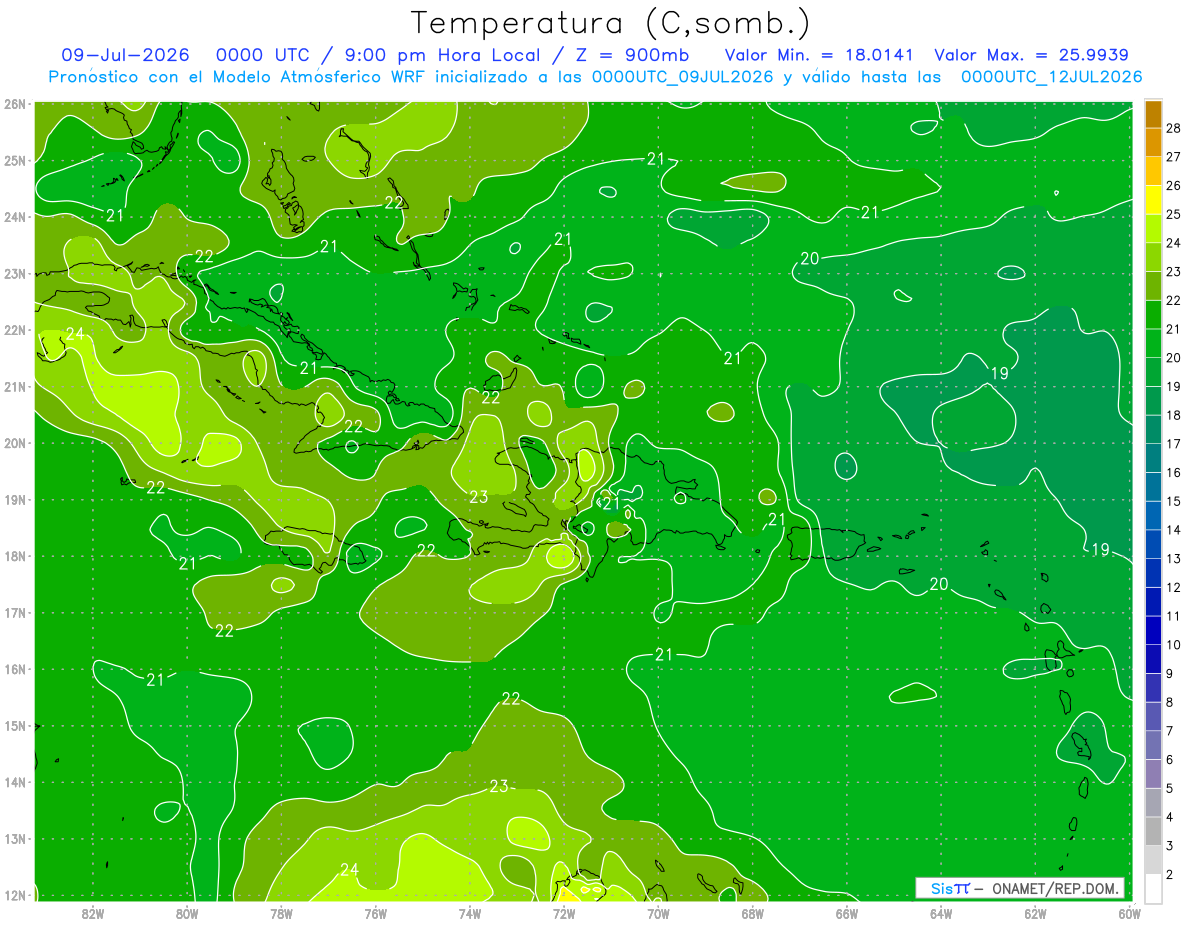1200x927 pixels.
Task: Click the '60W' longitude axis label
Action: tap(1128, 913)
